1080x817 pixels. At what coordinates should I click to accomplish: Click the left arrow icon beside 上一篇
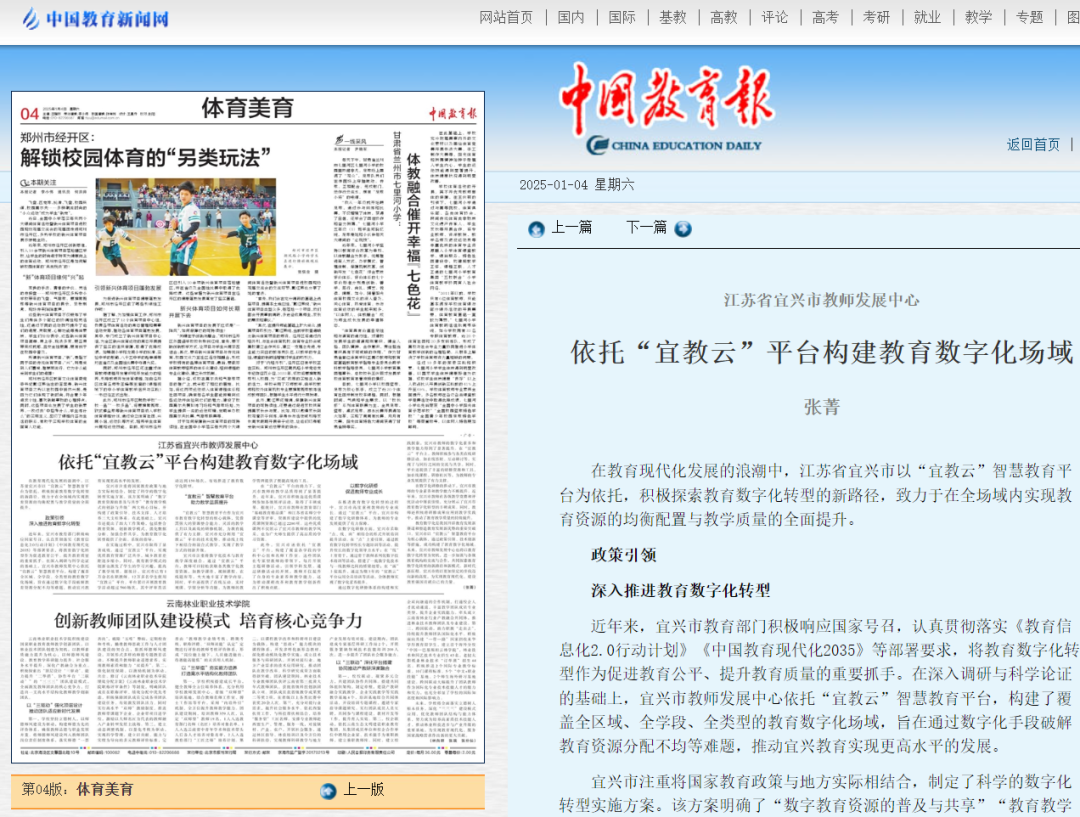pos(536,229)
